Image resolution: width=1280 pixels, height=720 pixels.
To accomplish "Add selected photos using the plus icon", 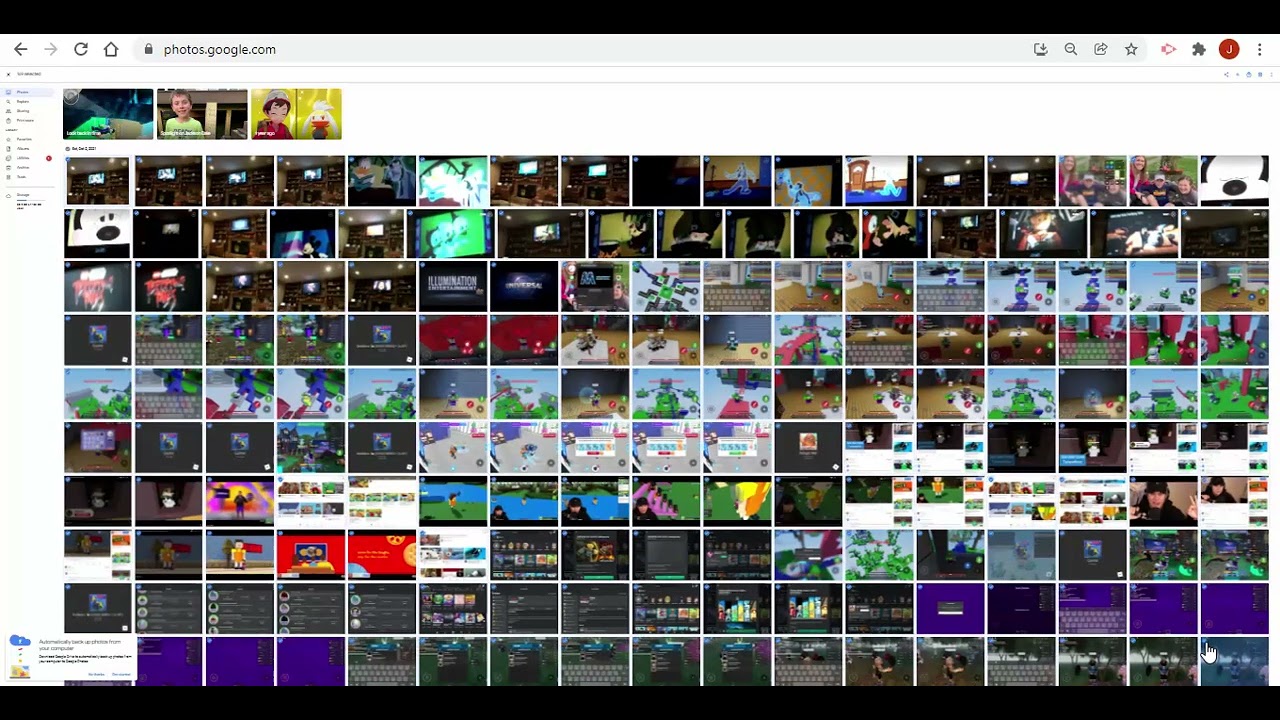I will [x=1238, y=74].
